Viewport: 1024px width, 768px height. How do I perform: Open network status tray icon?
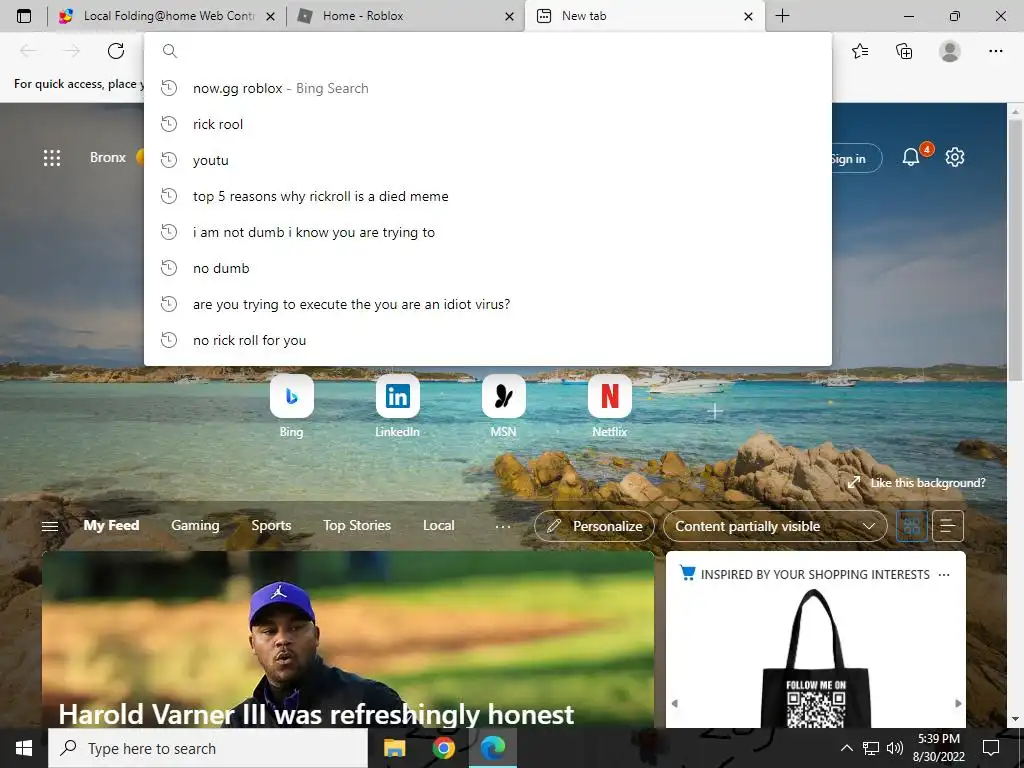pyautogui.click(x=871, y=748)
